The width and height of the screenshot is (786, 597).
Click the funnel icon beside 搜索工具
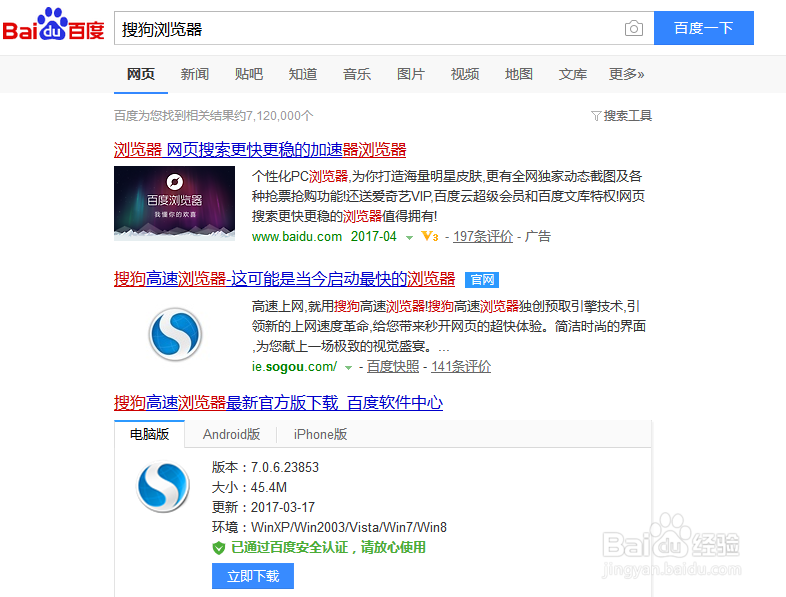596,116
